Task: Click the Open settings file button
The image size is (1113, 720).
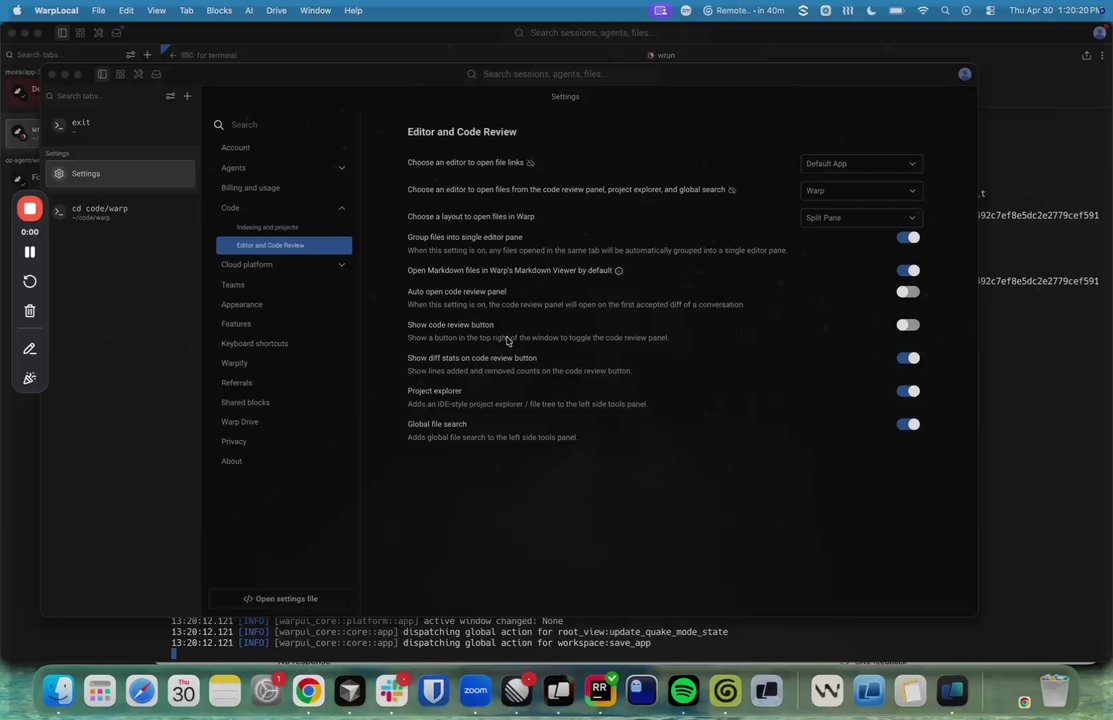Action: 280,599
